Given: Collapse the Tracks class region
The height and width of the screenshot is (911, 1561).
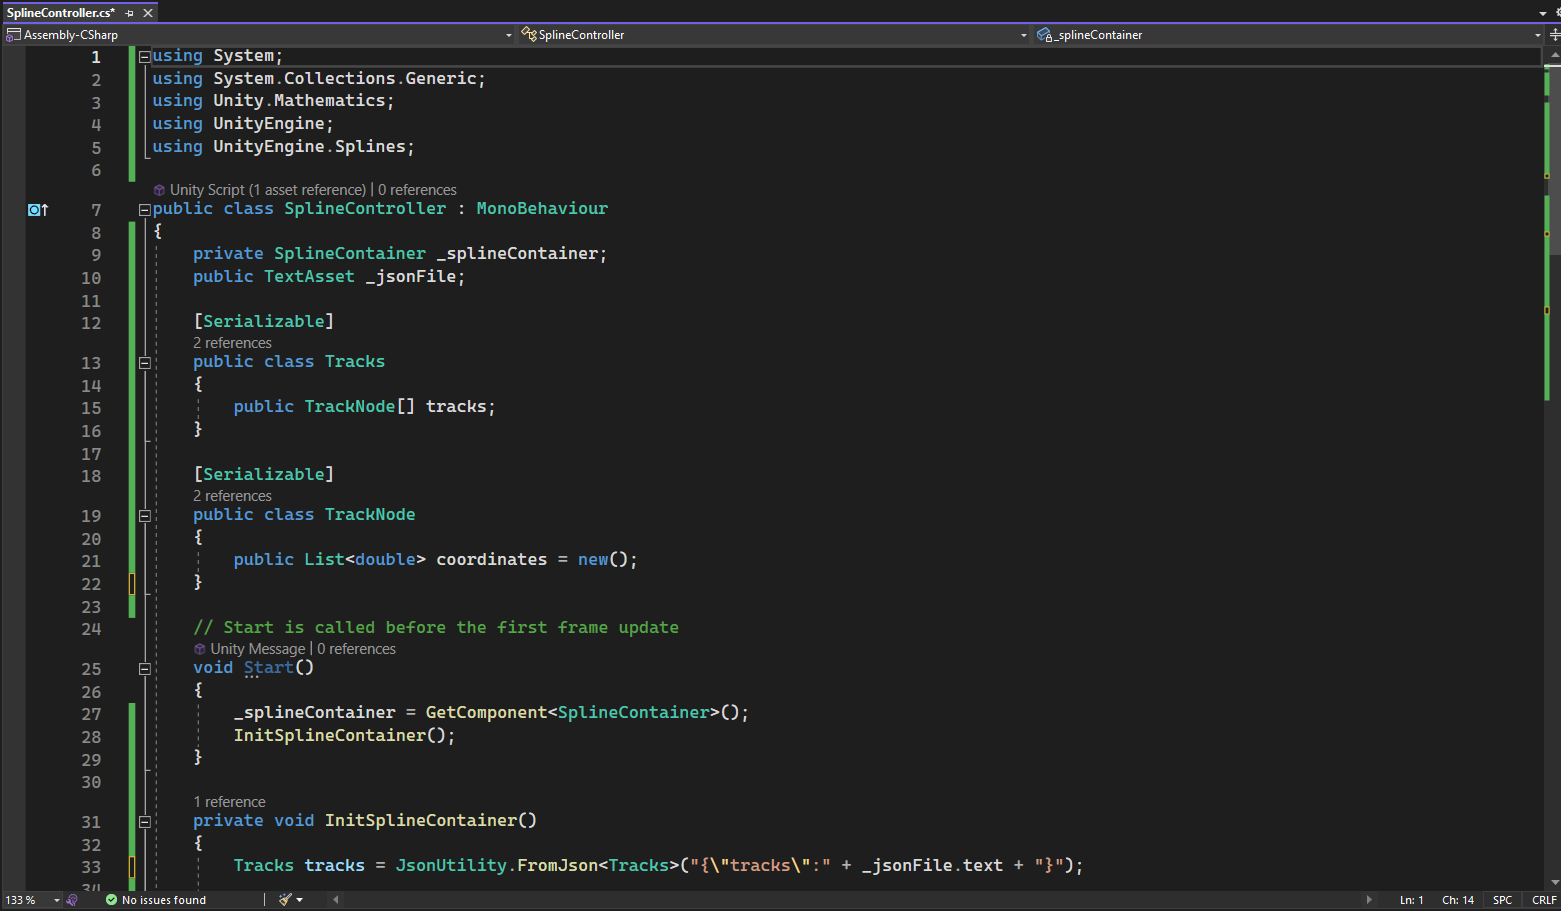Looking at the screenshot, I should coord(144,362).
